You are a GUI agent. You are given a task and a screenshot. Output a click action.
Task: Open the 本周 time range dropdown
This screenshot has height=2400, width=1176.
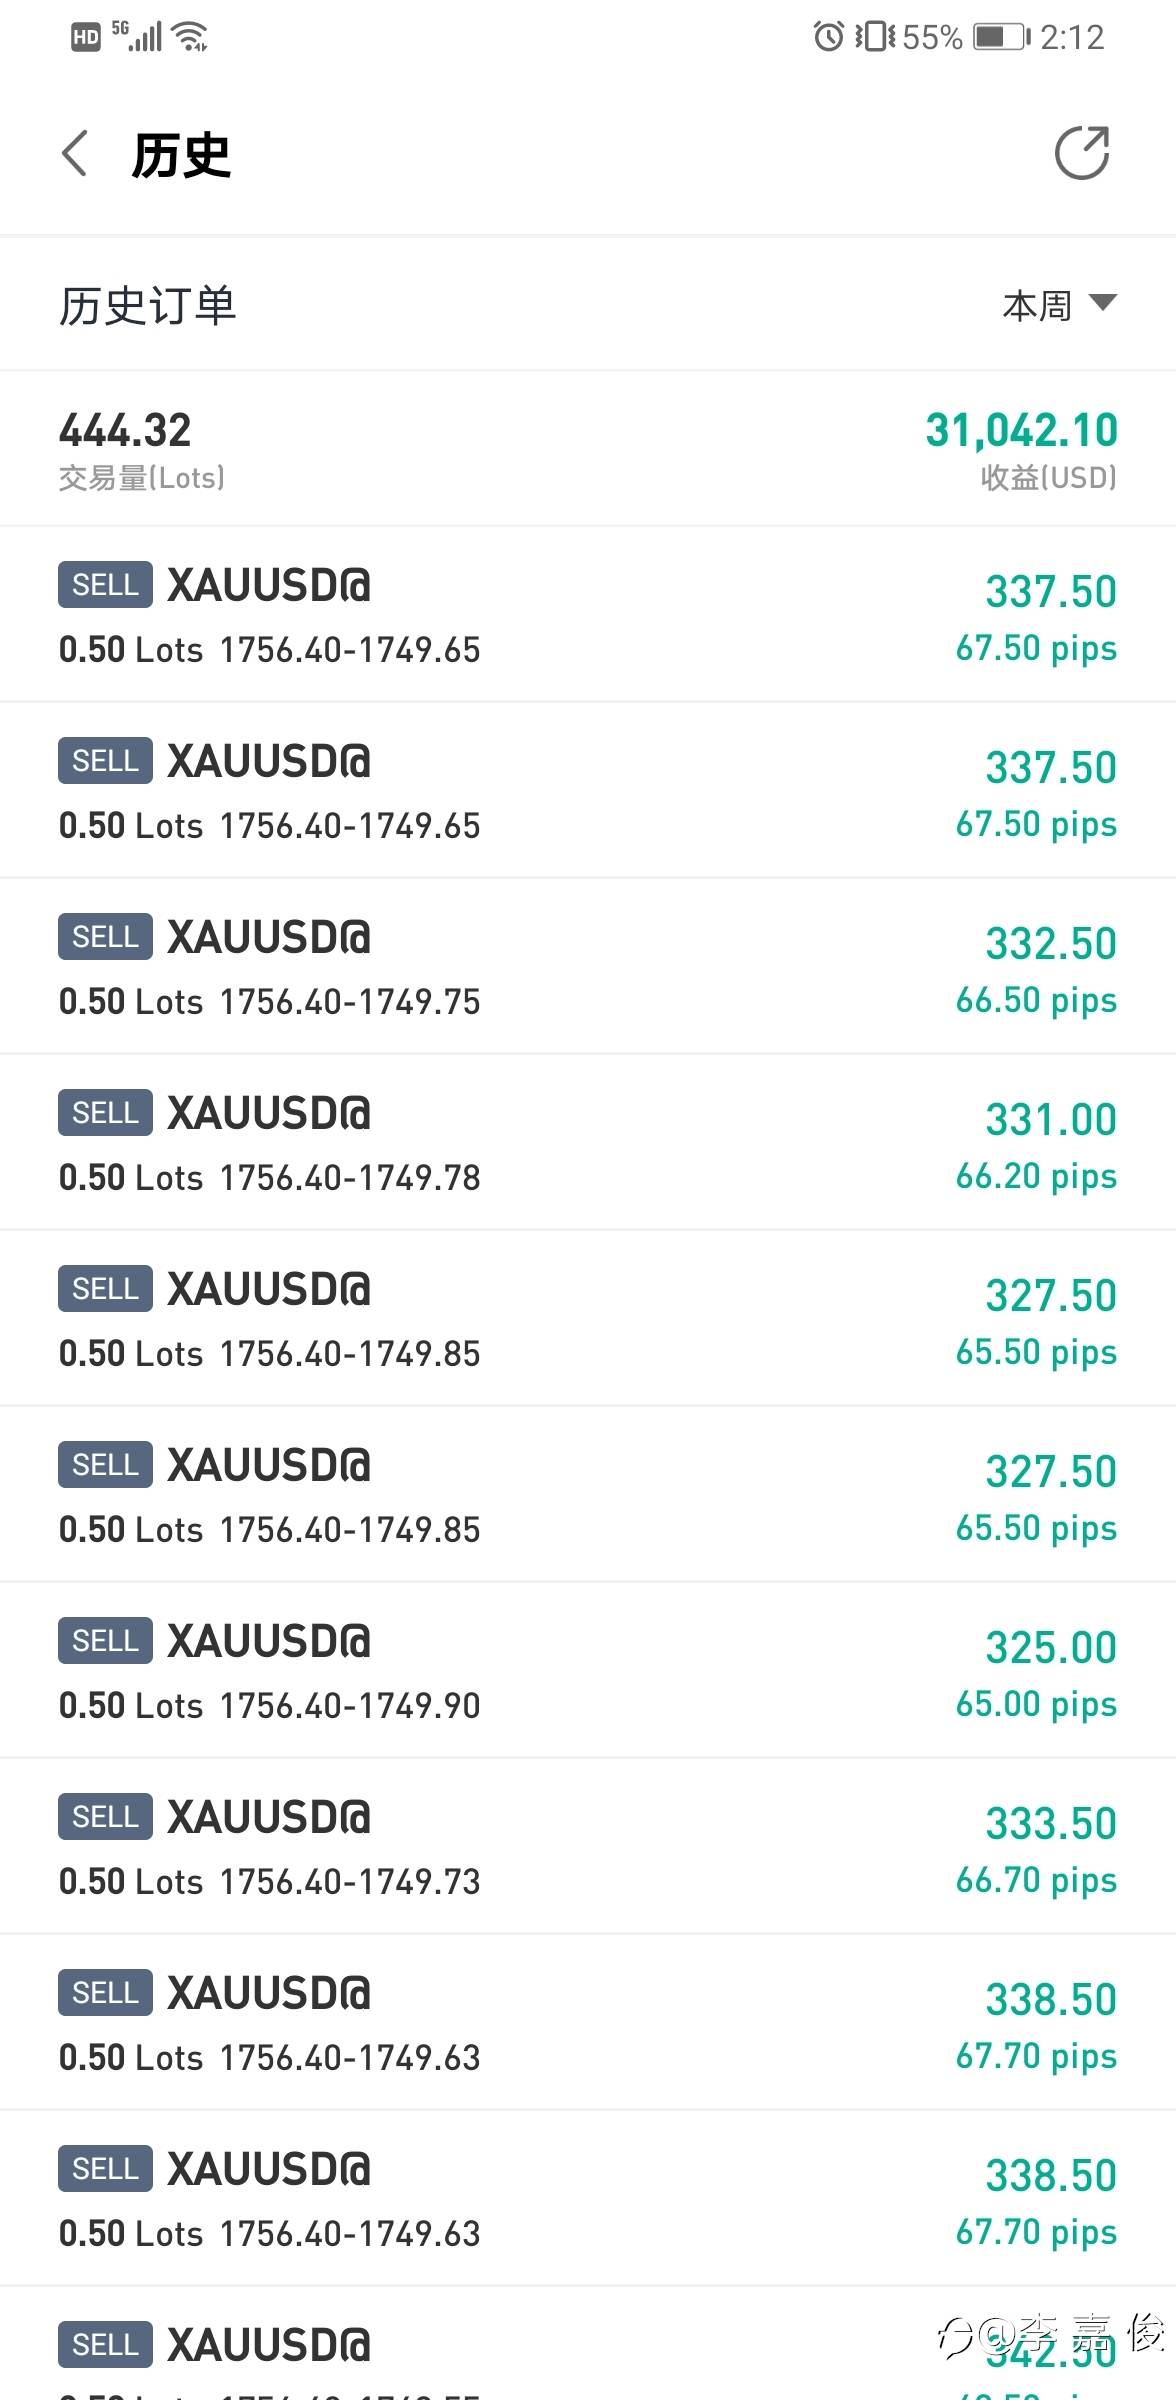[x=1038, y=306]
